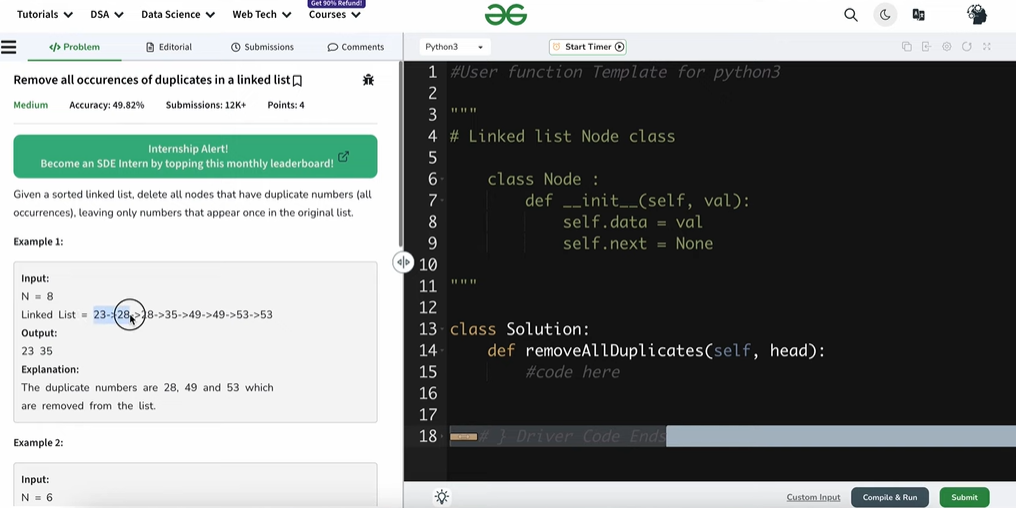Screen dimensions: 1016x508
Task: Open the site search magnifier
Action: click(x=851, y=15)
